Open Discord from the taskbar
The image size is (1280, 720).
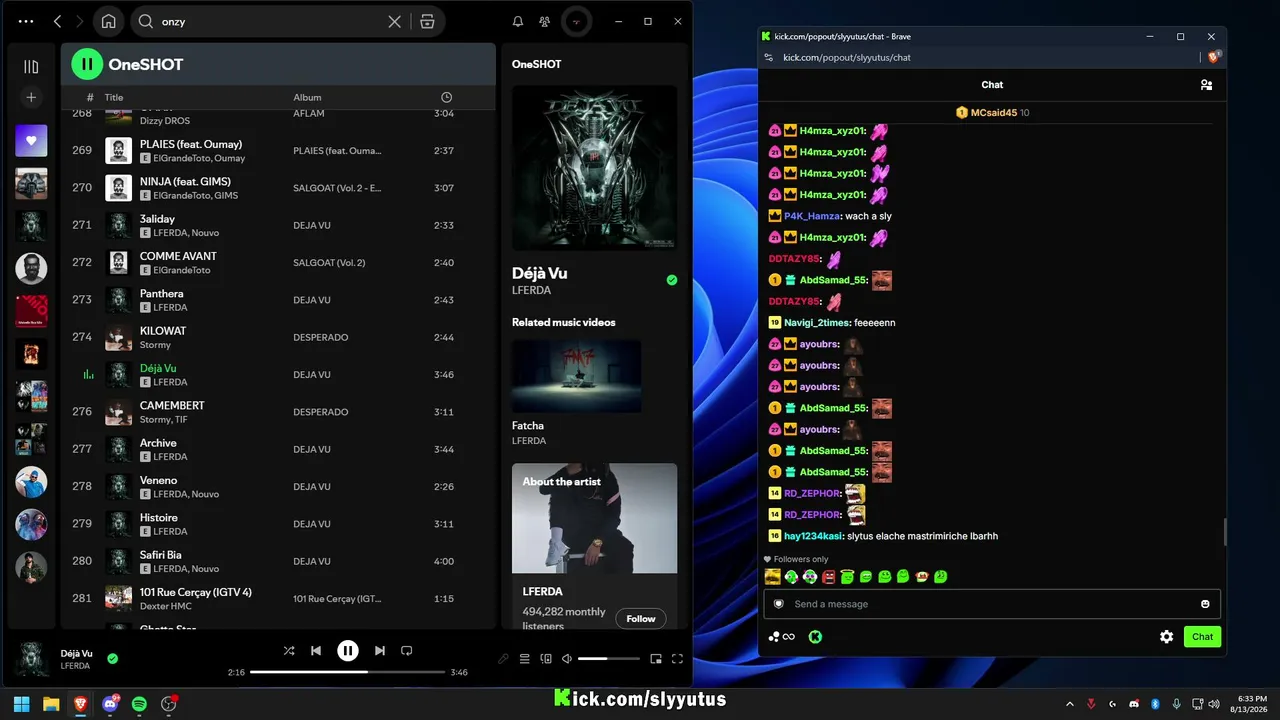(110, 704)
